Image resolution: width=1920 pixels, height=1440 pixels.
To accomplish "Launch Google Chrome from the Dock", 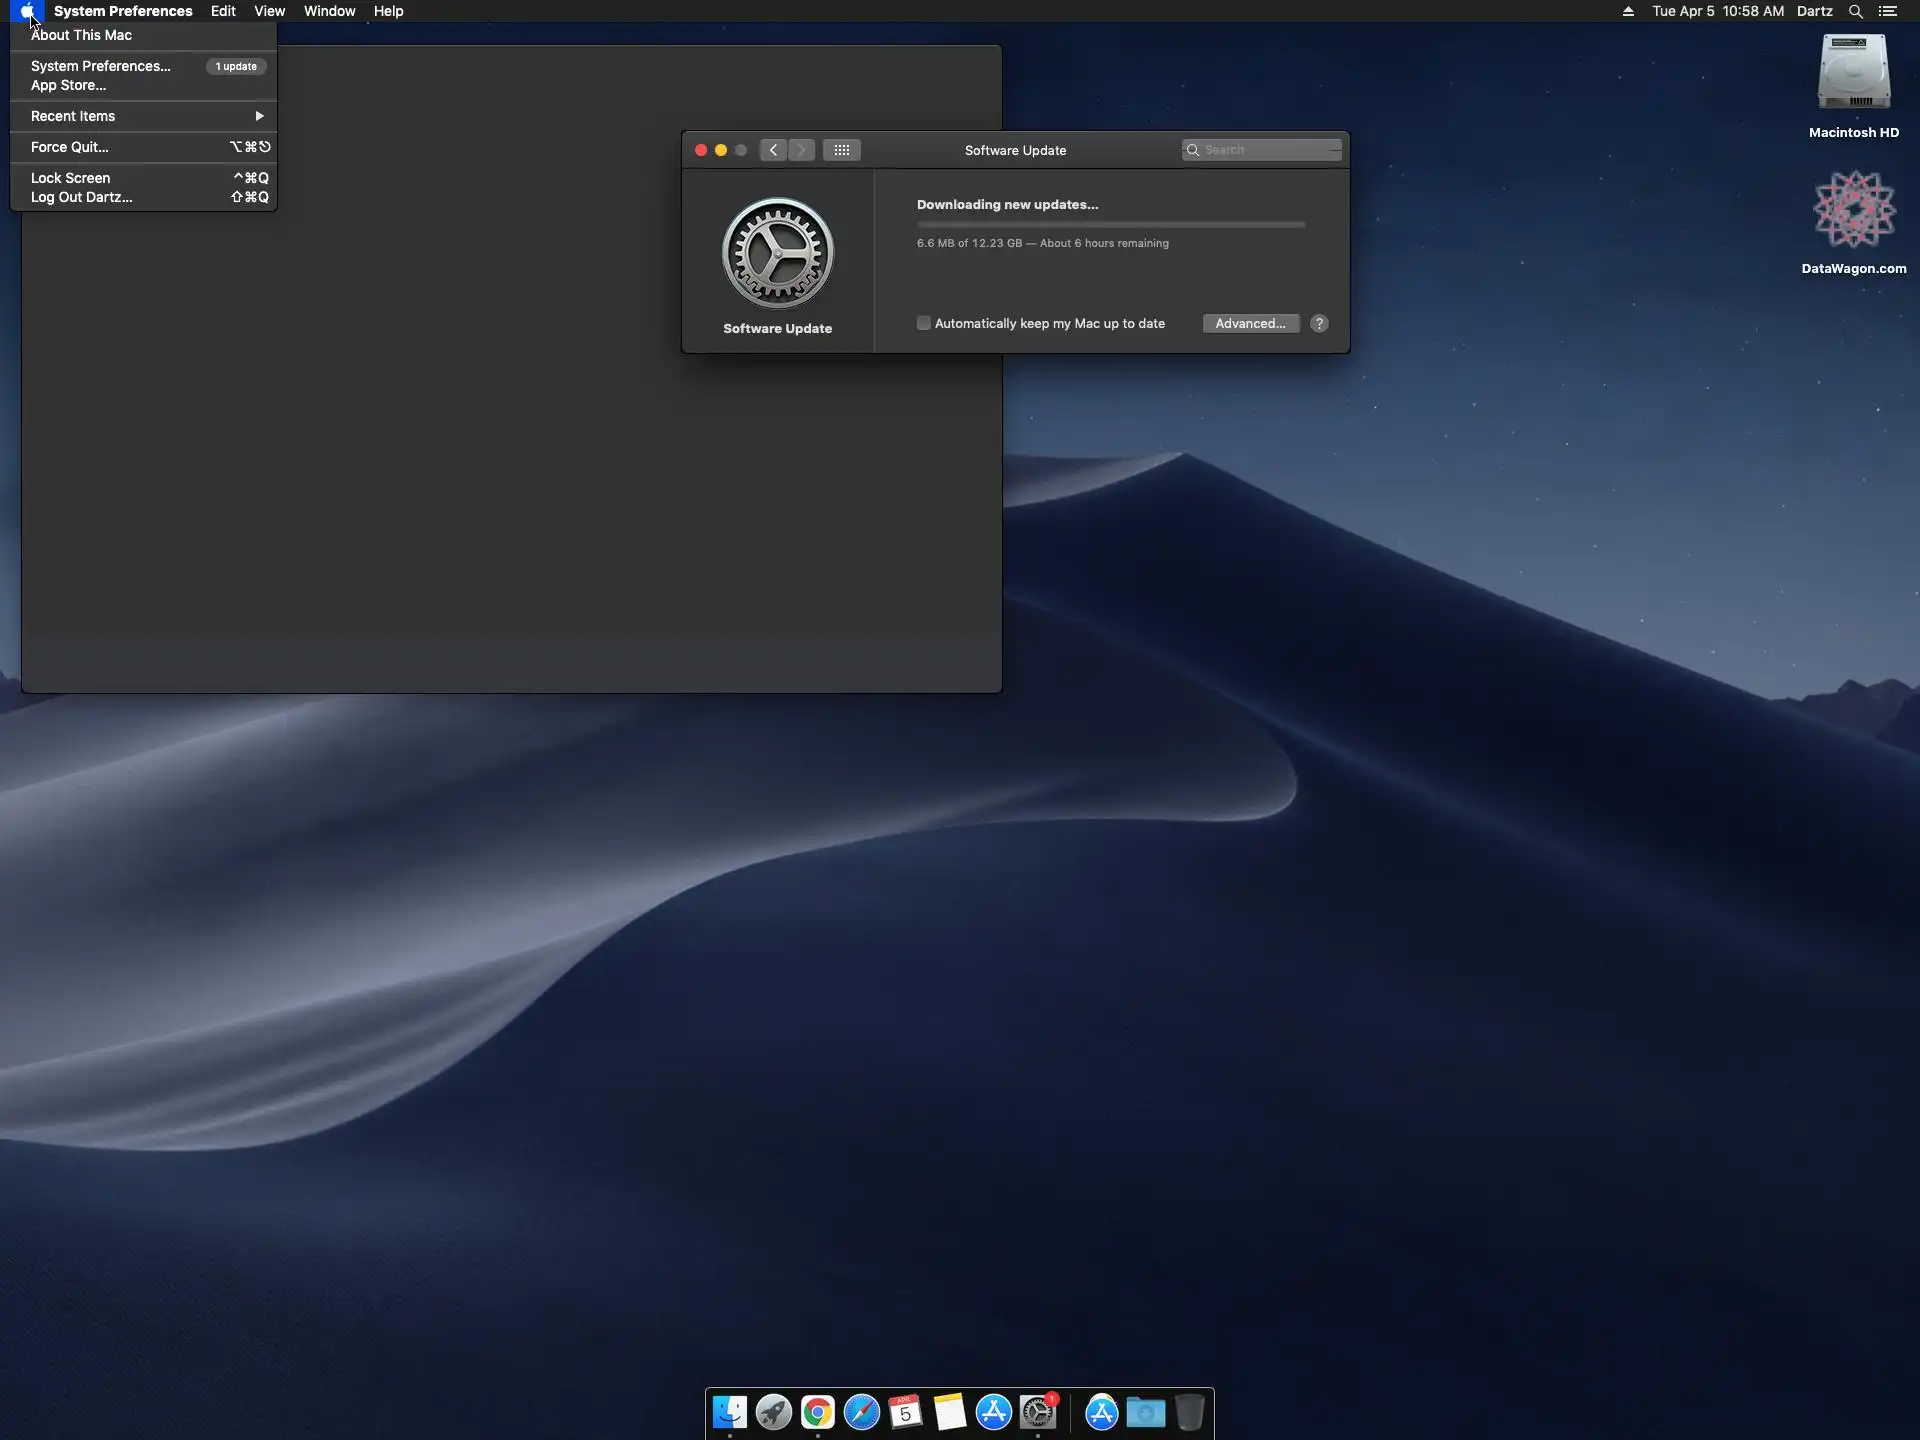I will pyautogui.click(x=818, y=1412).
